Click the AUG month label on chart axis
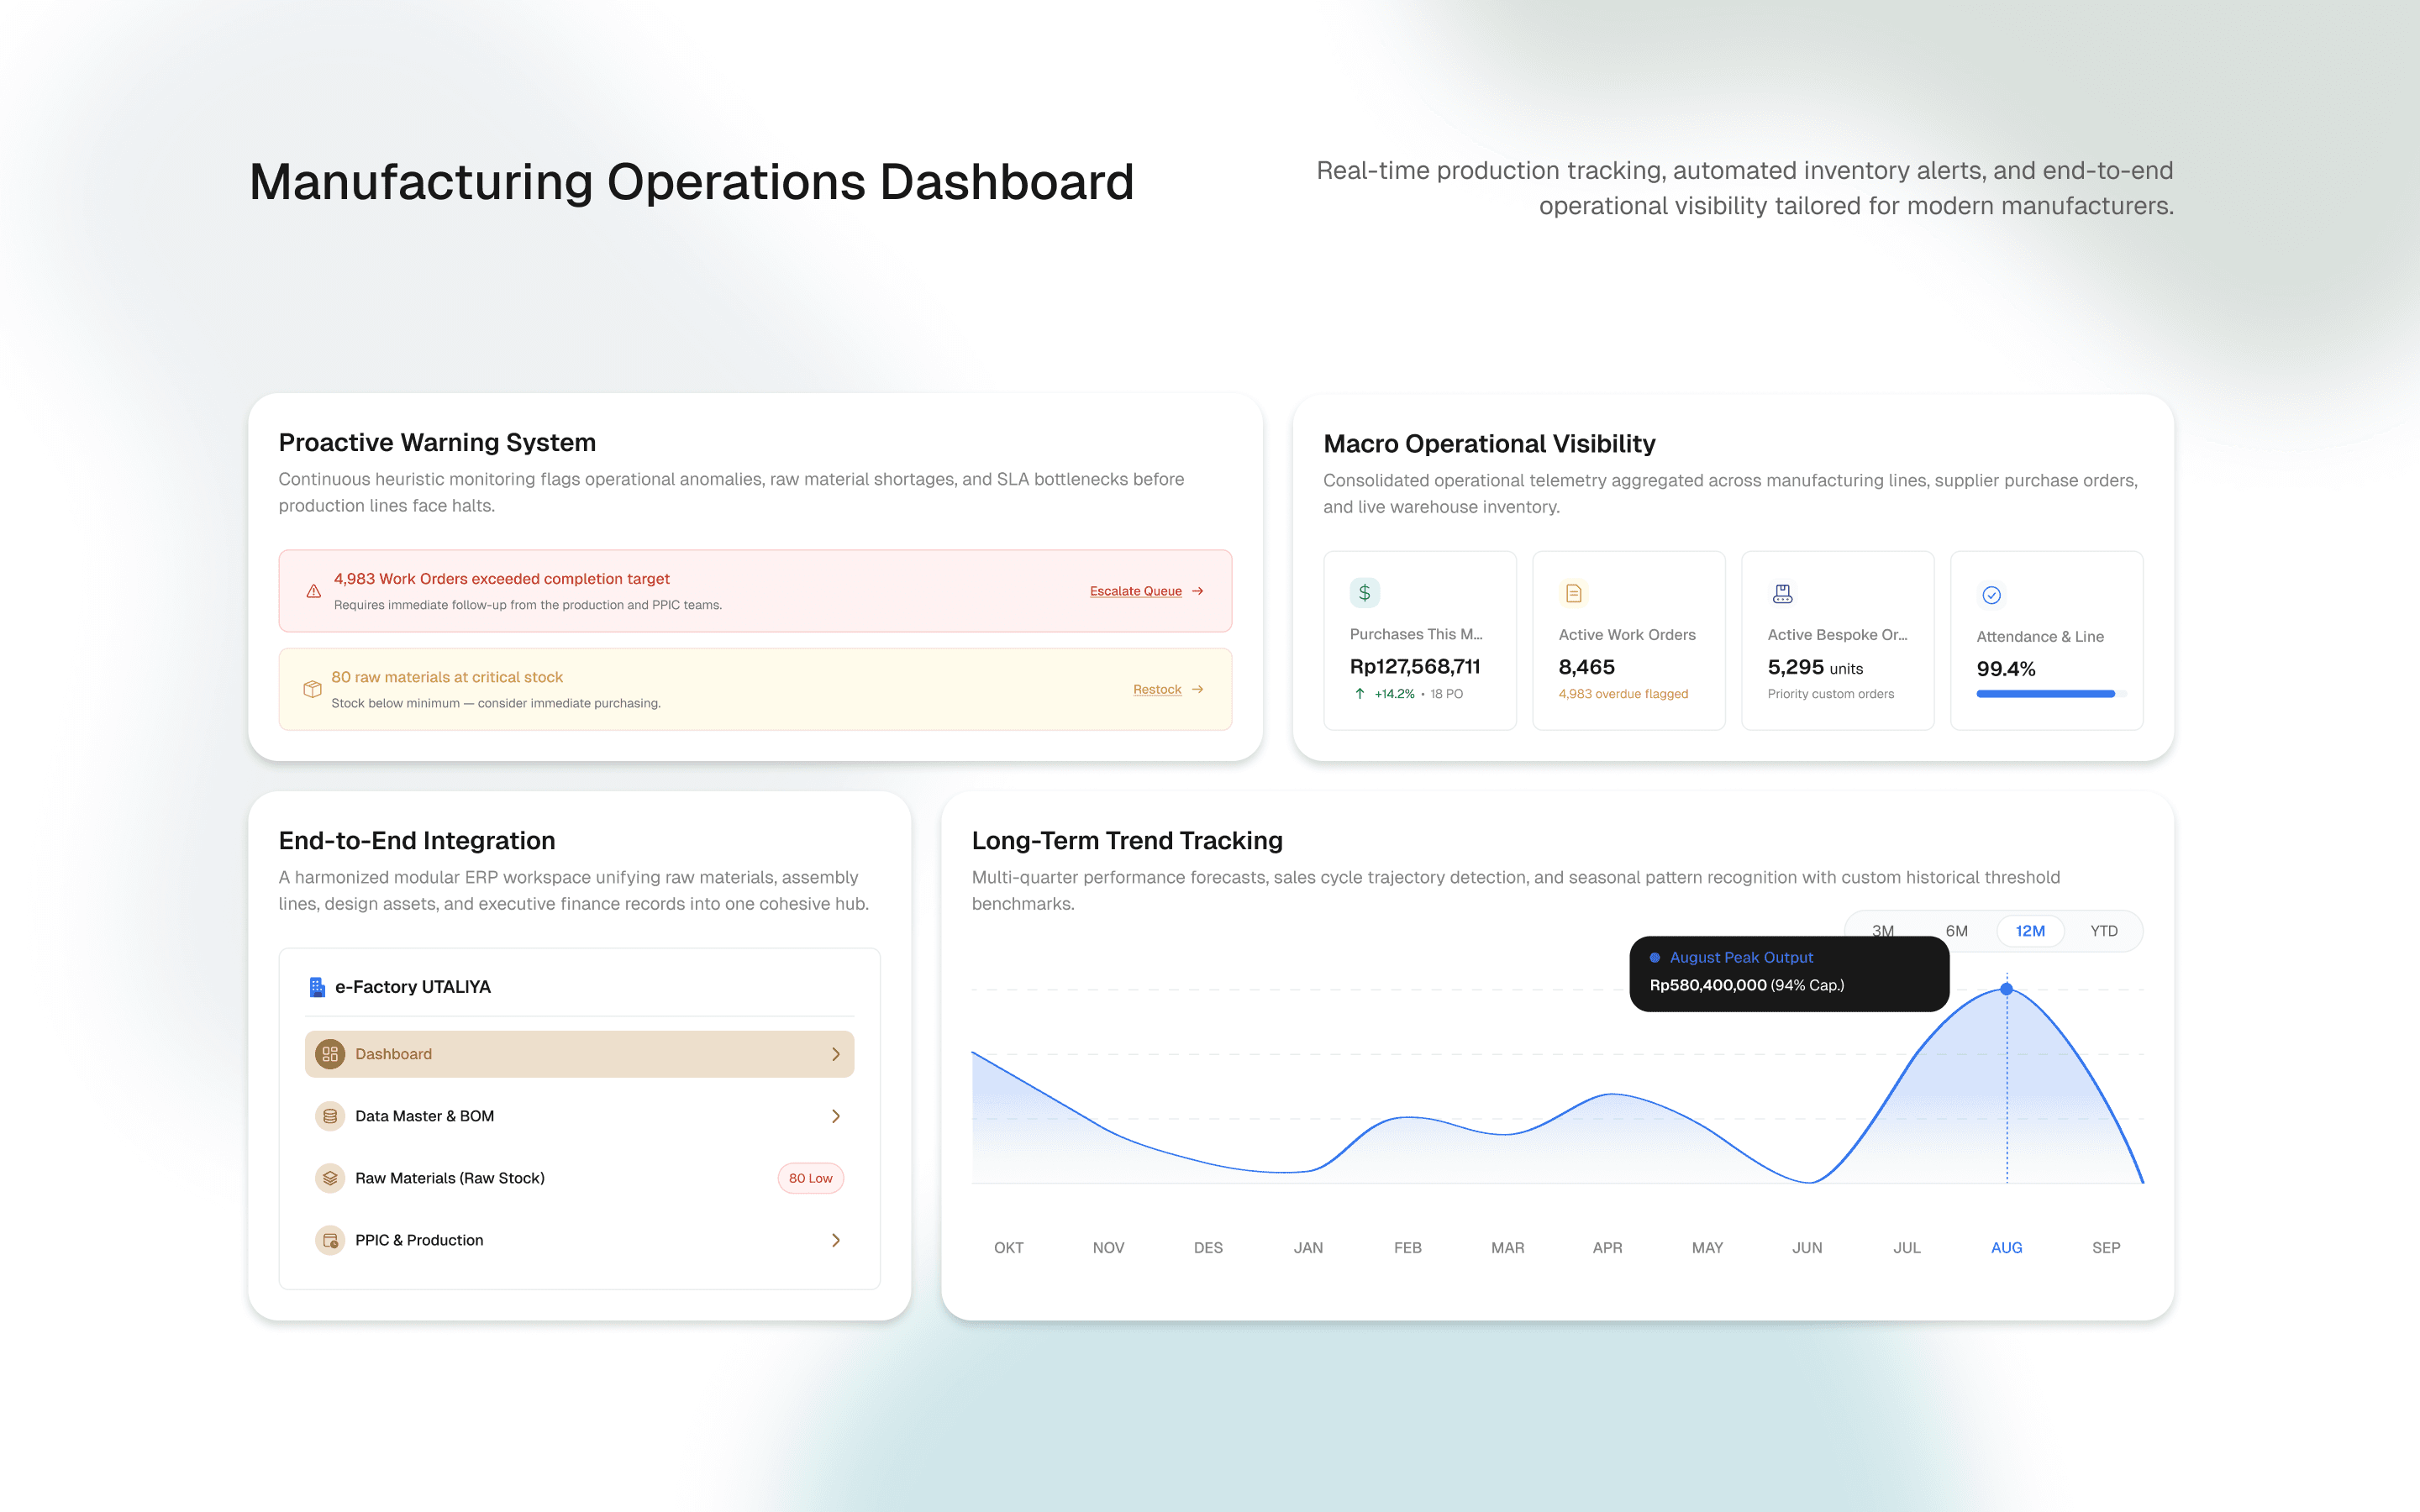Image resolution: width=2420 pixels, height=1512 pixels. coord(2006,1247)
